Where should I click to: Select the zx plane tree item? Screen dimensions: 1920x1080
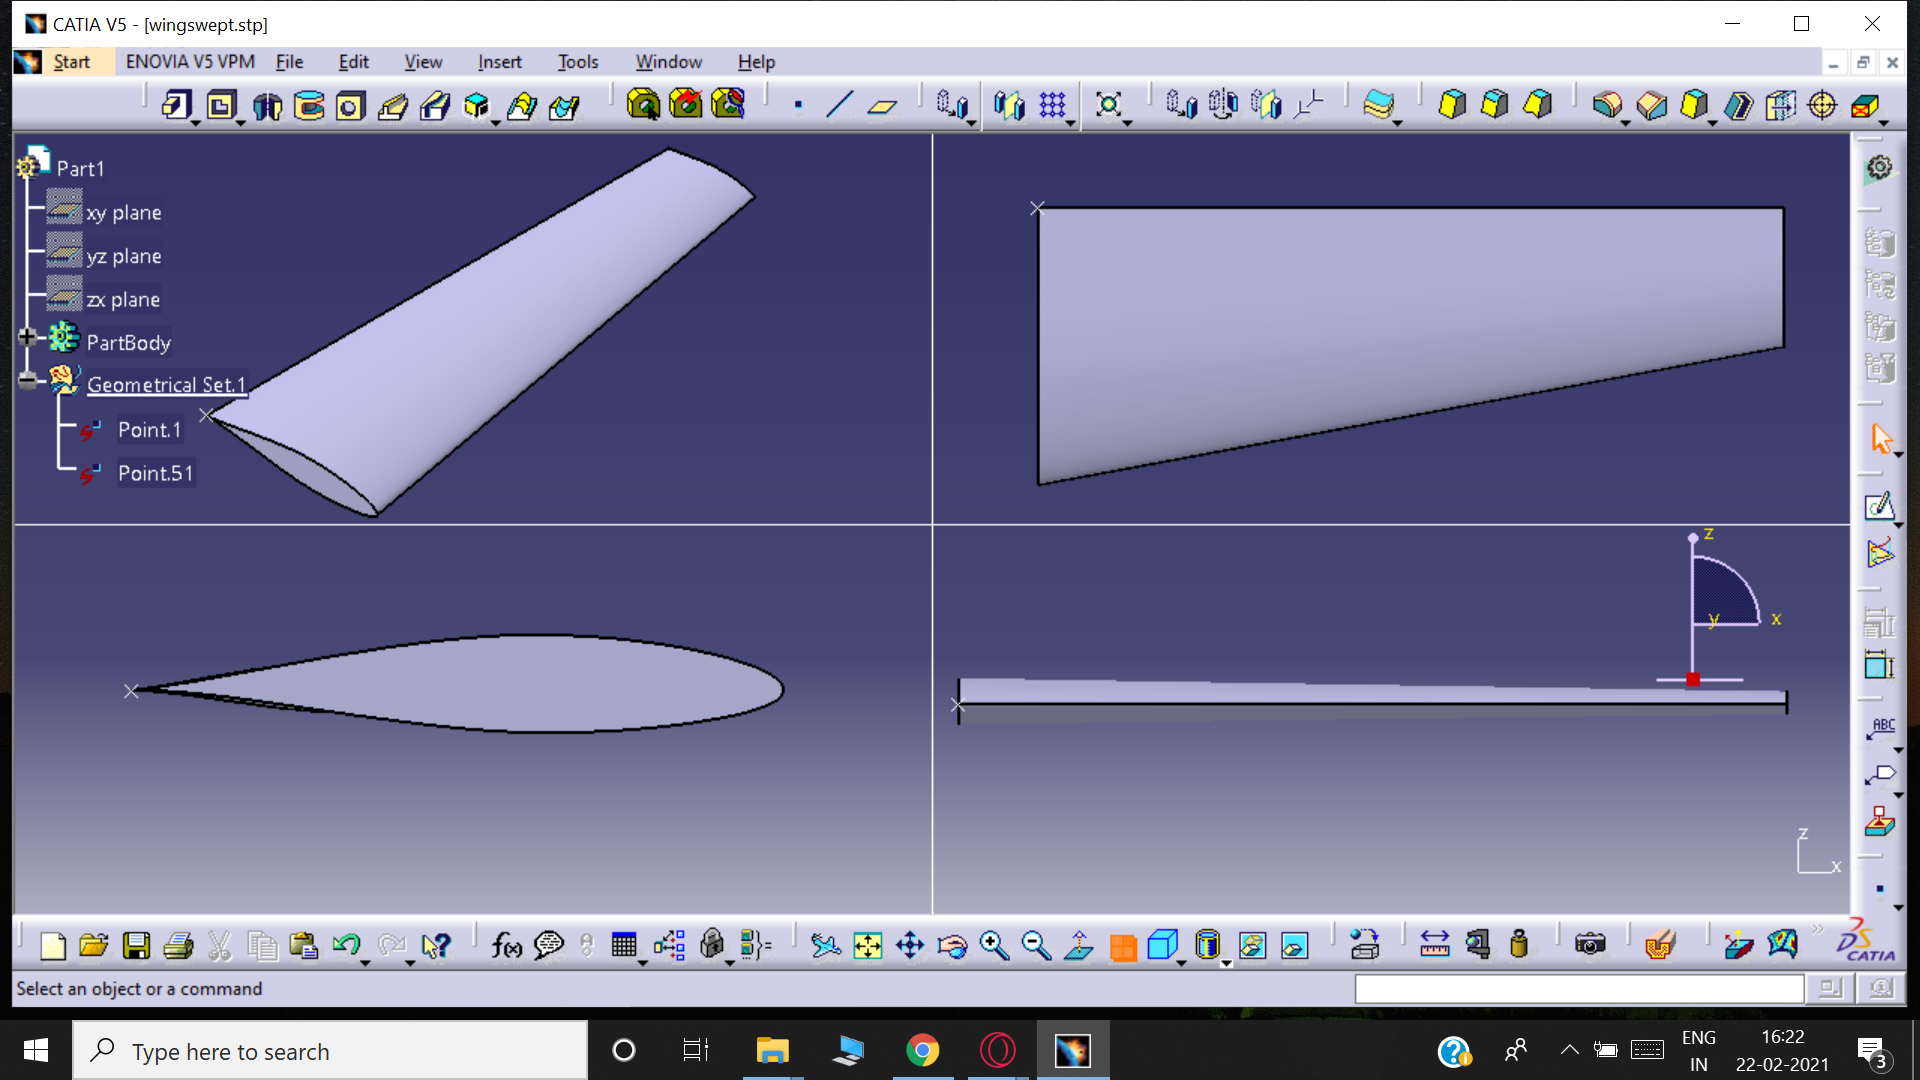[x=123, y=300]
